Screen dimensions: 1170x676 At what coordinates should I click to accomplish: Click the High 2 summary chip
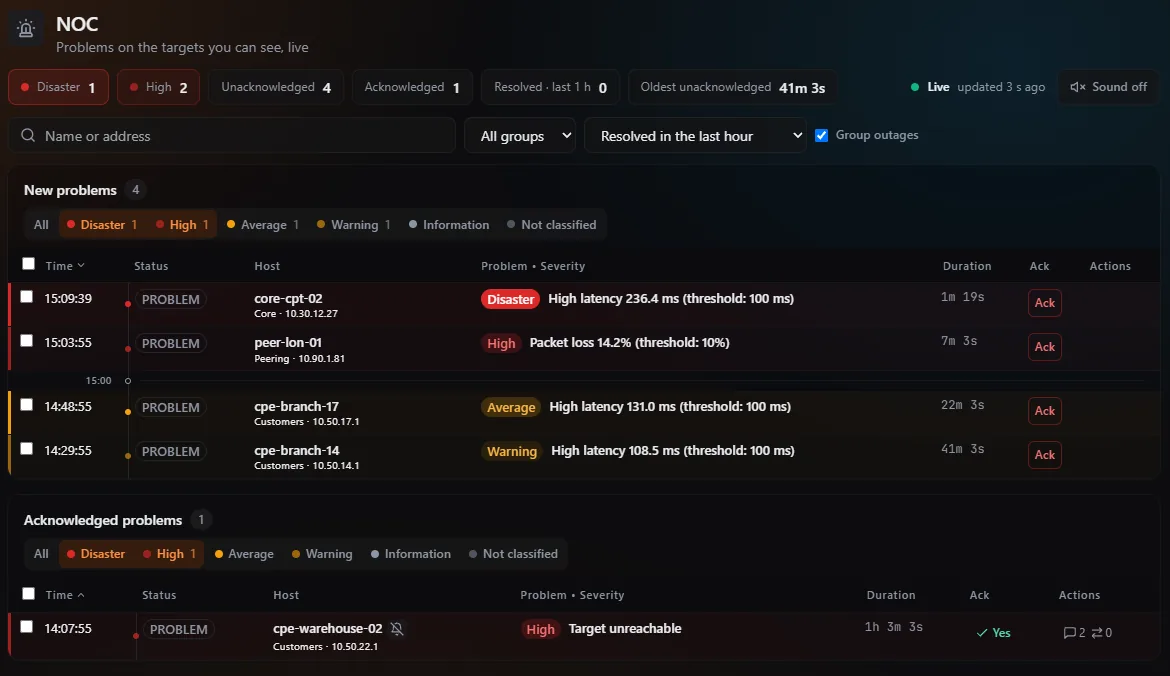(158, 87)
